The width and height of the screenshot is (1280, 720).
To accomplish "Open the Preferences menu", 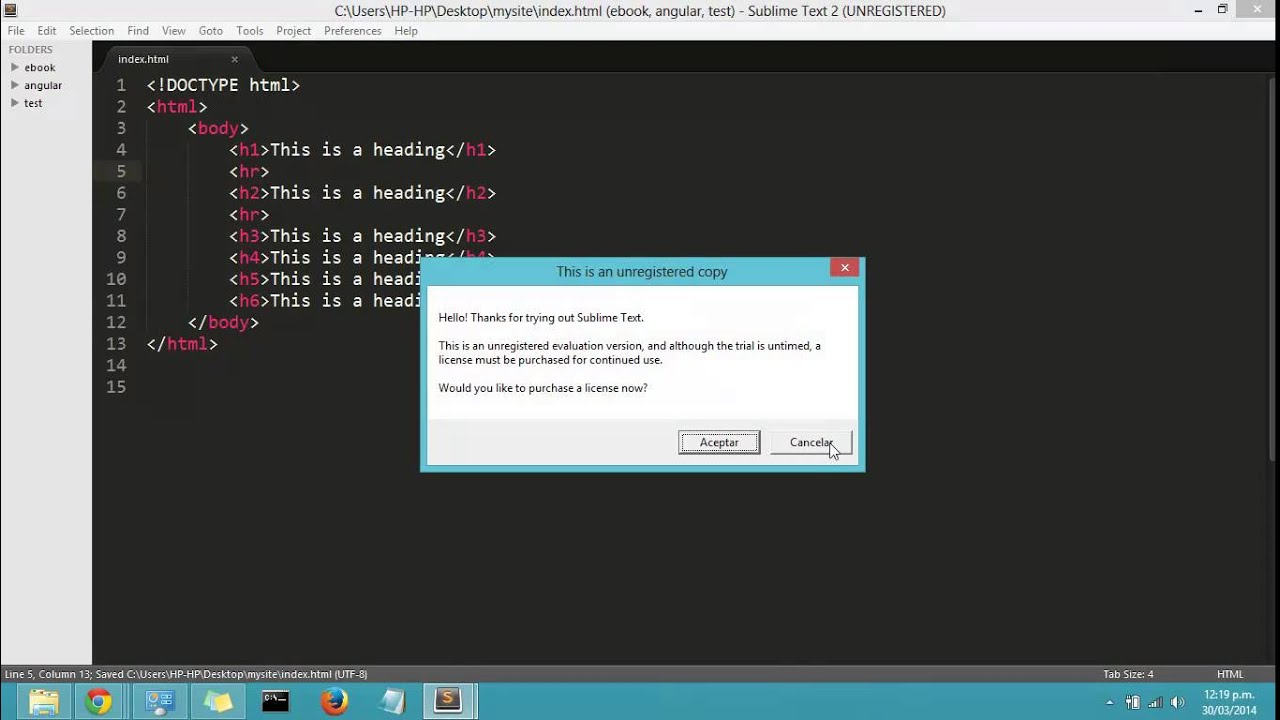I will click(x=352, y=31).
